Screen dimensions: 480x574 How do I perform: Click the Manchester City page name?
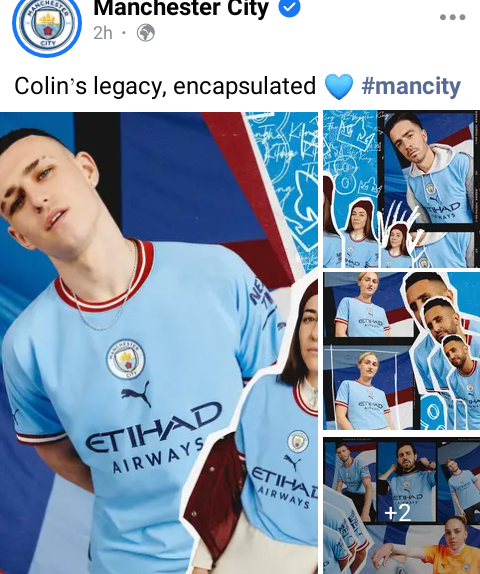pyautogui.click(x=181, y=7)
